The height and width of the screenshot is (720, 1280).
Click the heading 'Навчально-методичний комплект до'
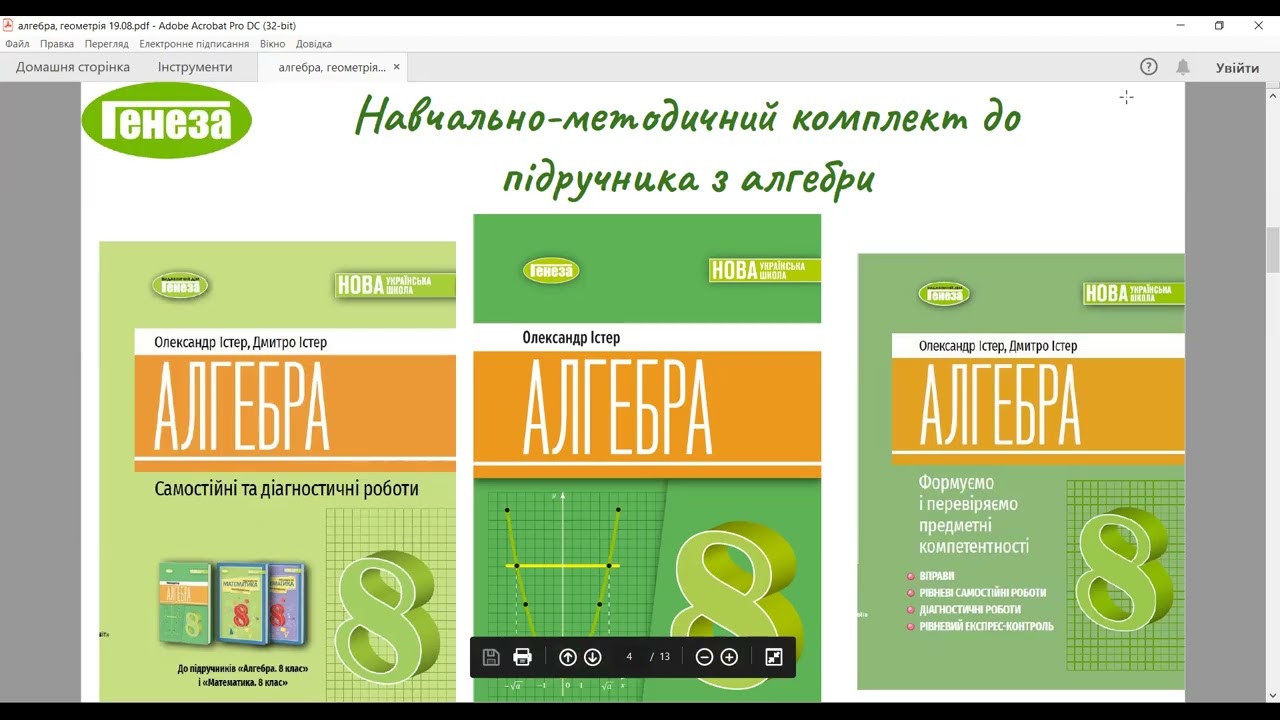tap(688, 118)
